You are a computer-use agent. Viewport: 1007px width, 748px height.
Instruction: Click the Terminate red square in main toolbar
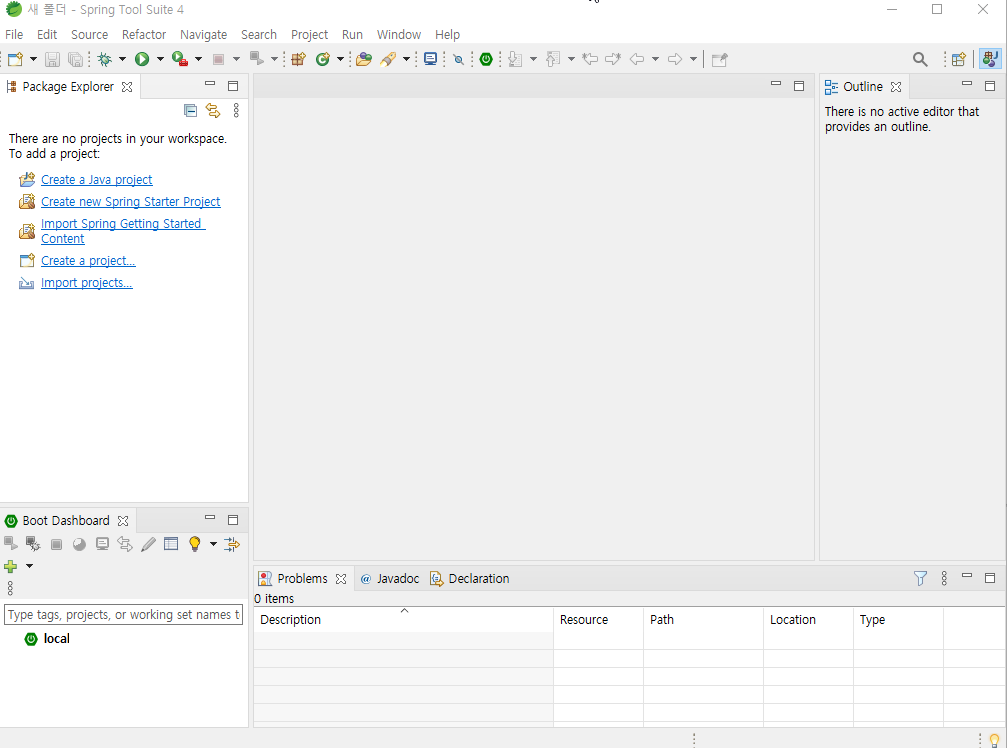218,60
